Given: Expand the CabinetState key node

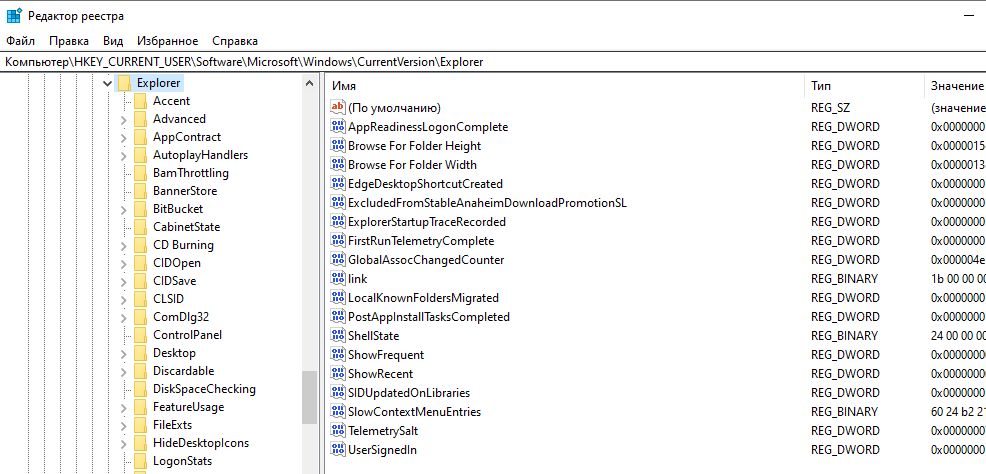Looking at the screenshot, I should (x=123, y=227).
